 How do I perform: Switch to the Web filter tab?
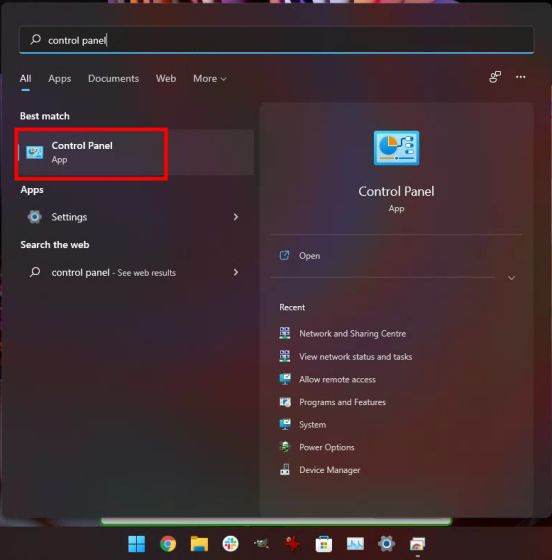[166, 79]
